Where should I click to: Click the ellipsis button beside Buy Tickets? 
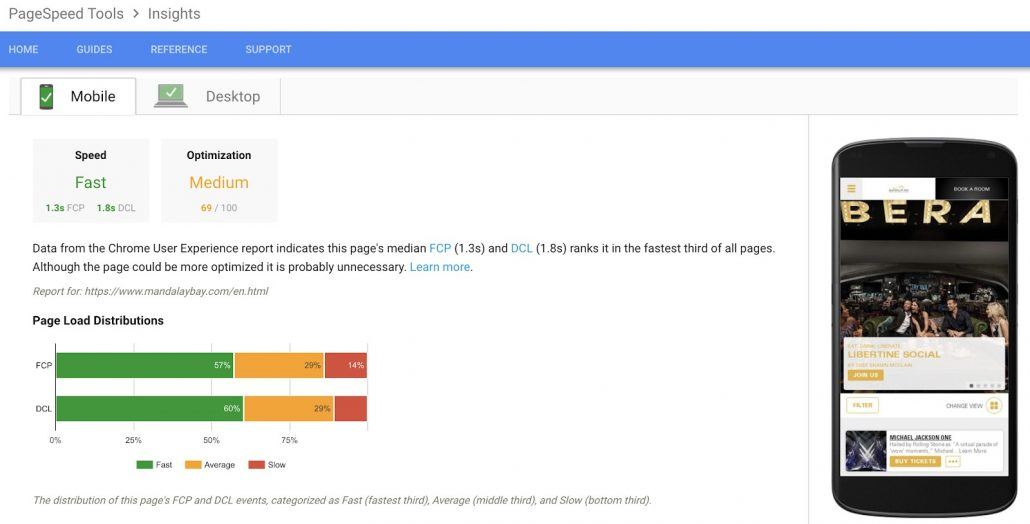(953, 462)
